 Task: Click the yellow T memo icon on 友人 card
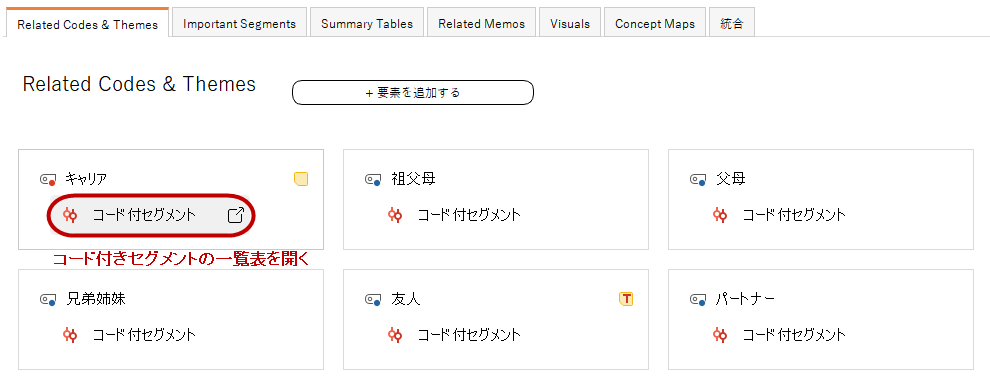[626, 299]
